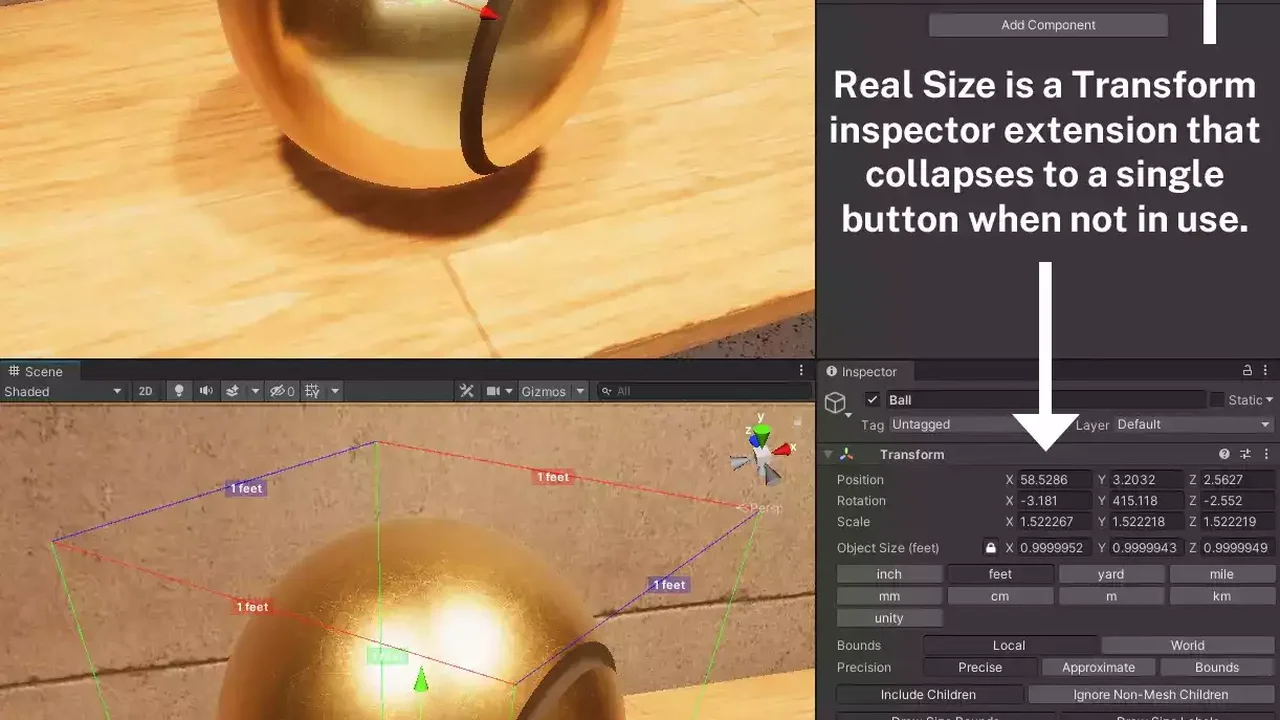Screen dimensions: 1280x720
Task: Enable the Static checkbox
Action: pos(1217,400)
